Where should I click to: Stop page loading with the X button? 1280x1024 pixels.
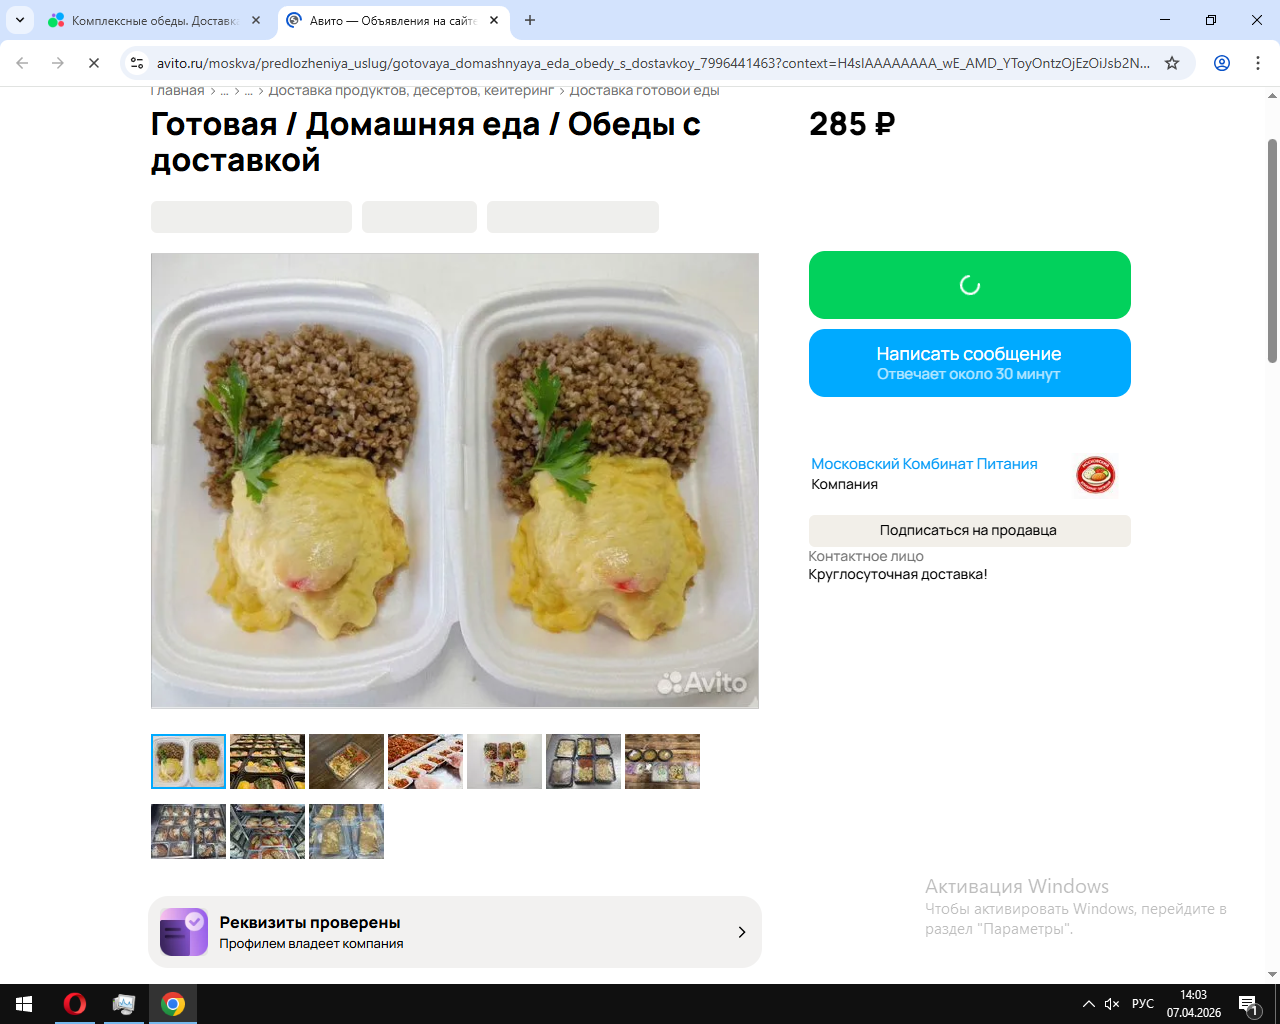[x=94, y=63]
